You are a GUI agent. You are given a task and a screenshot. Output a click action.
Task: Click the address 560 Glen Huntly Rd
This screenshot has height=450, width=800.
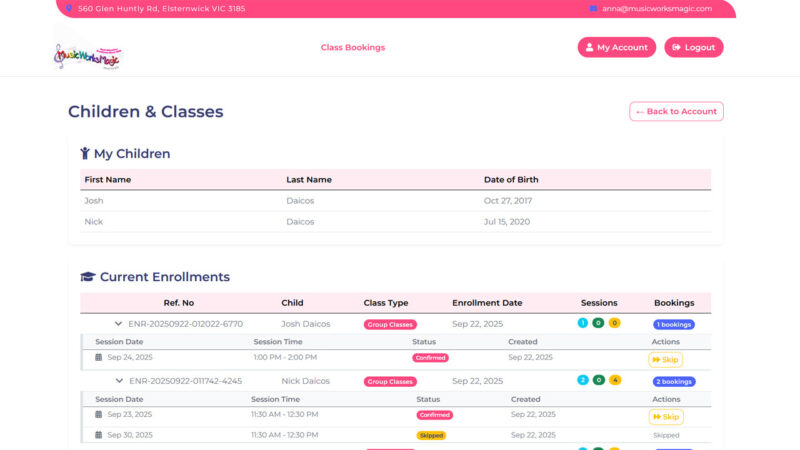pos(161,8)
